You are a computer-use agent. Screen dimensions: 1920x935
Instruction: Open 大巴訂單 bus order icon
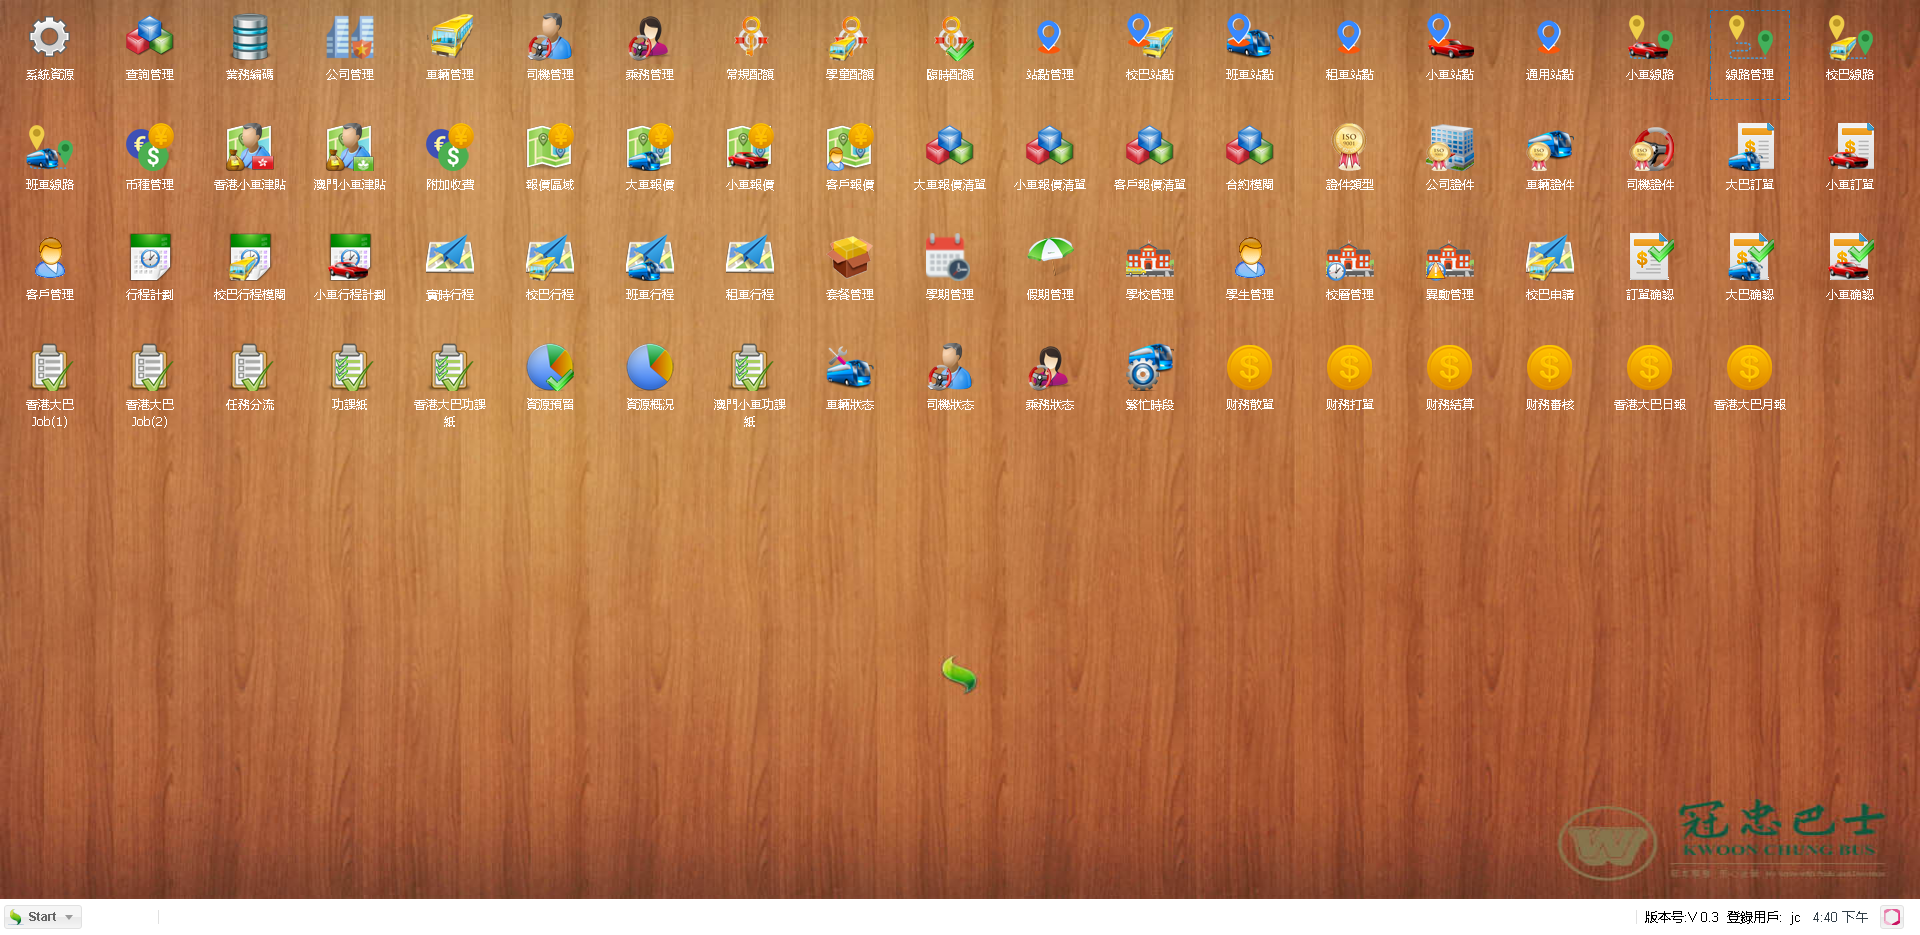click(x=1749, y=148)
